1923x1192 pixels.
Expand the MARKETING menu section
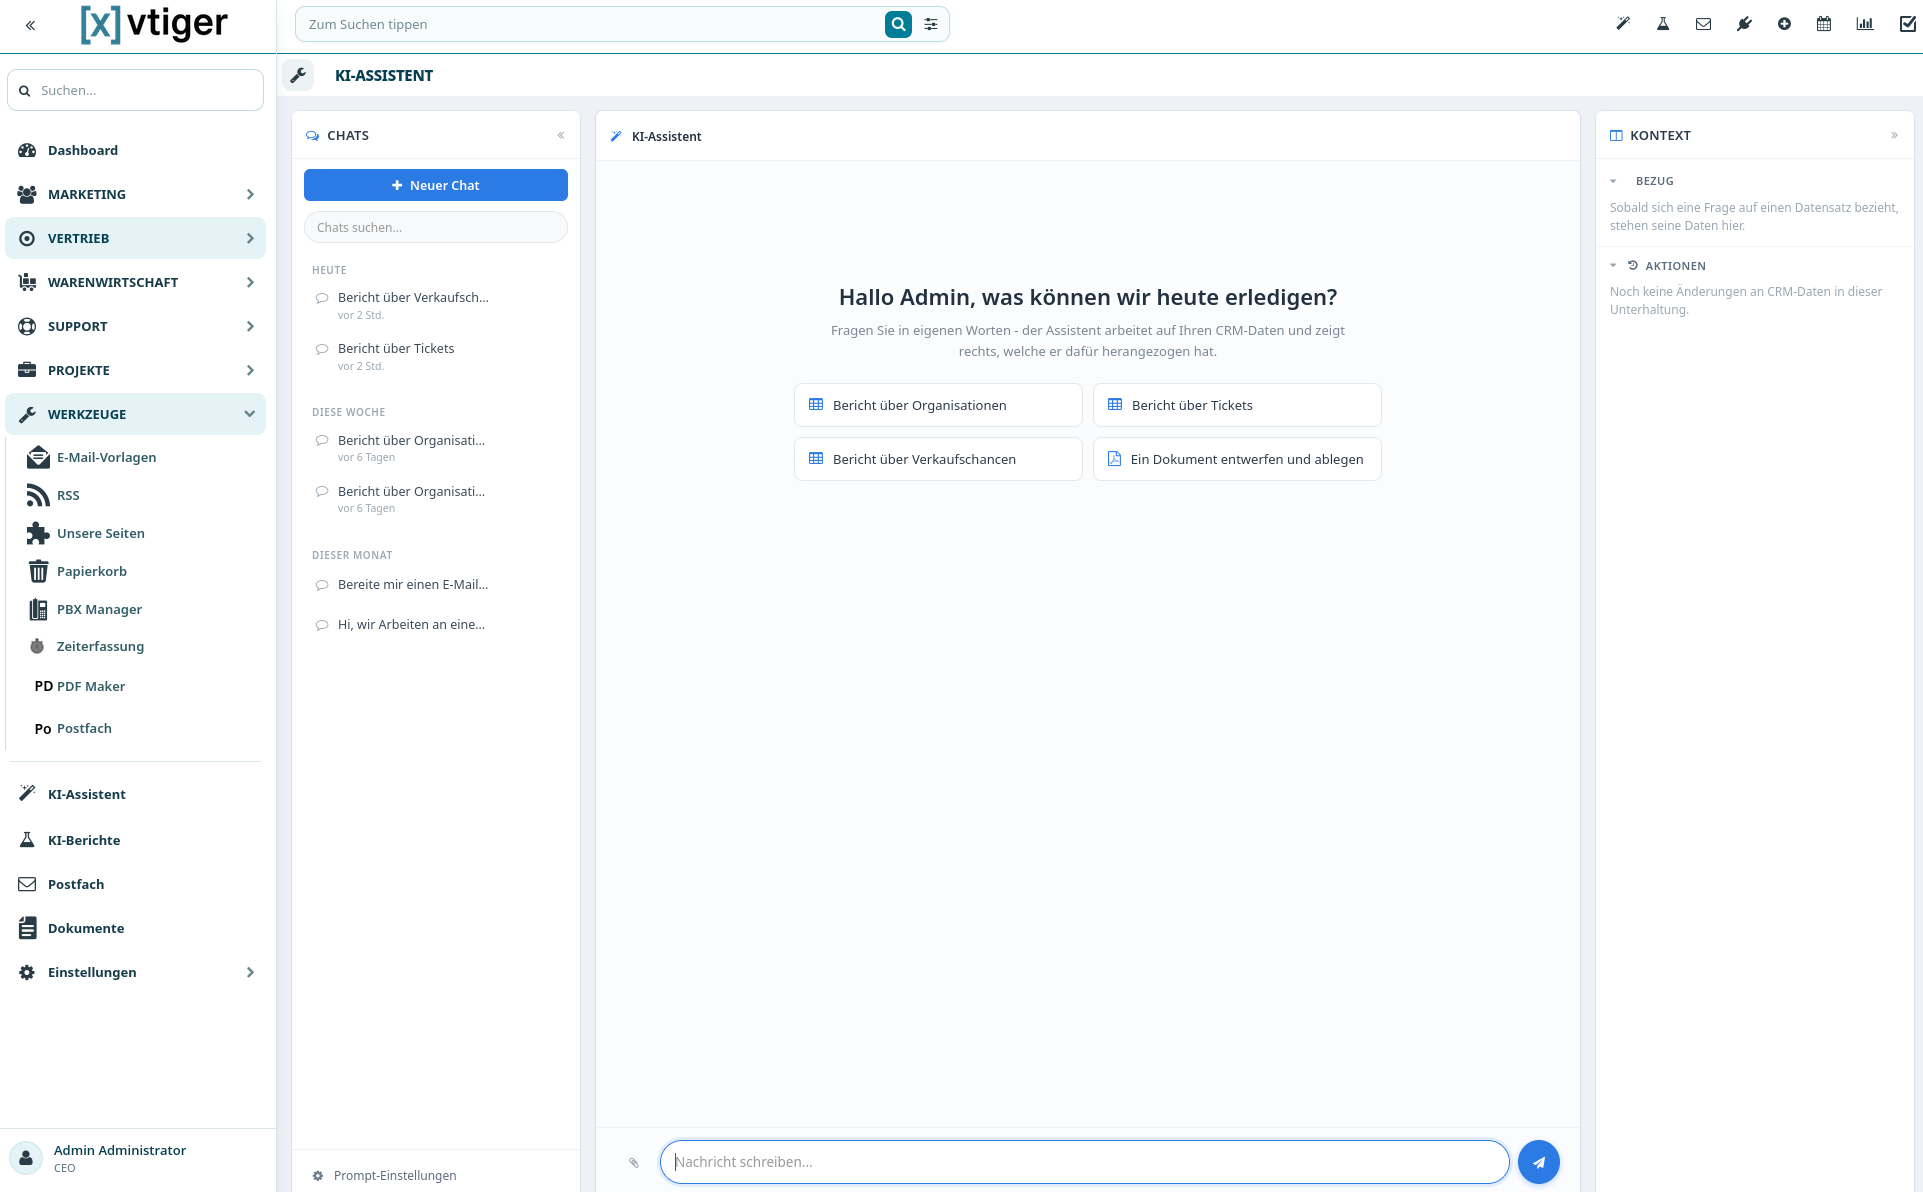click(135, 194)
